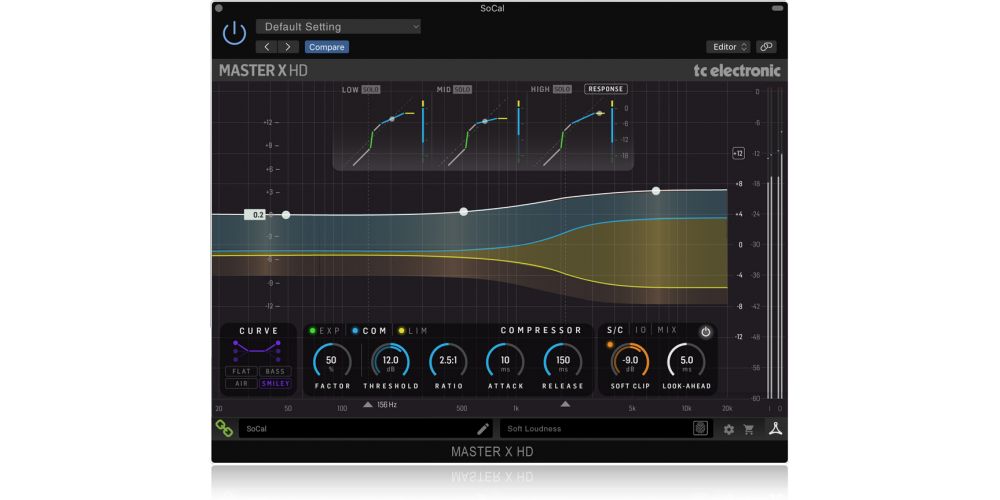Click the three-band split icon

tap(775, 429)
